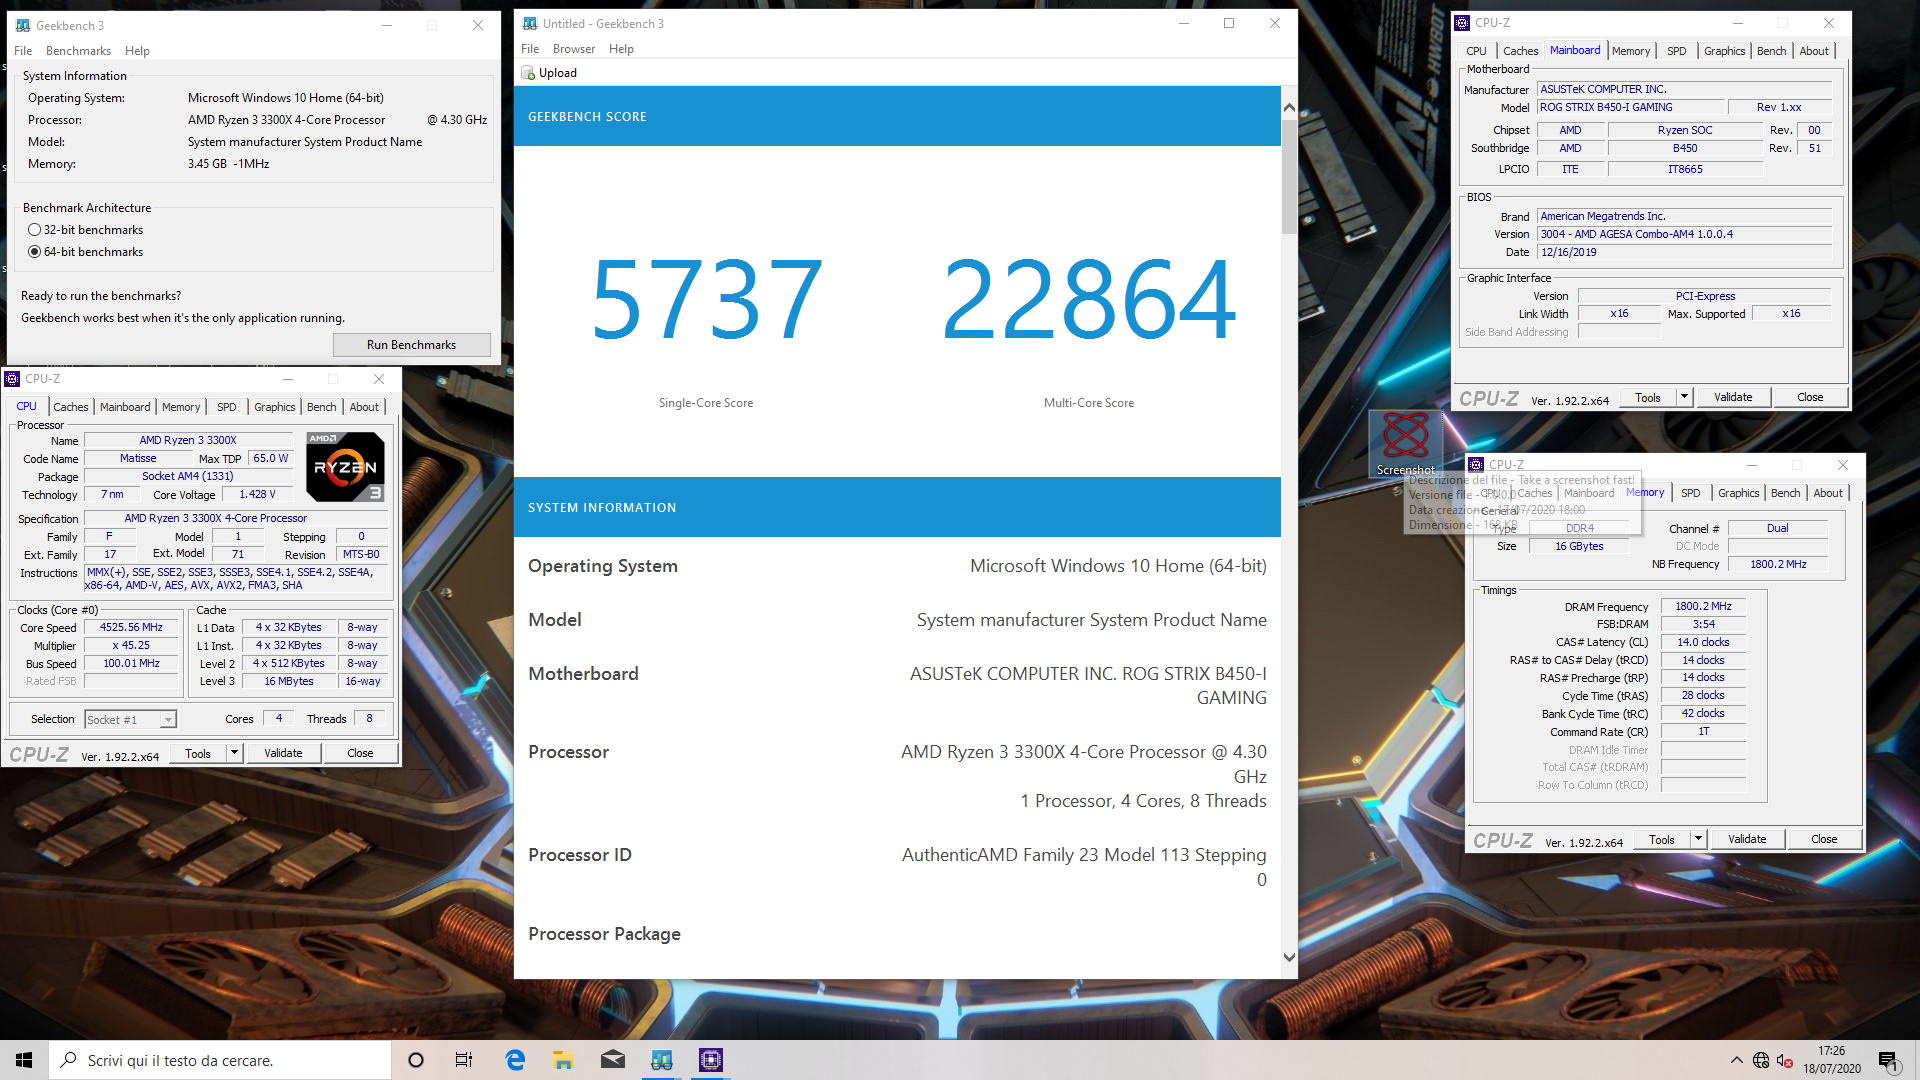1920x1080 pixels.
Task: Open the Windows Start menu
Action: [24, 1060]
